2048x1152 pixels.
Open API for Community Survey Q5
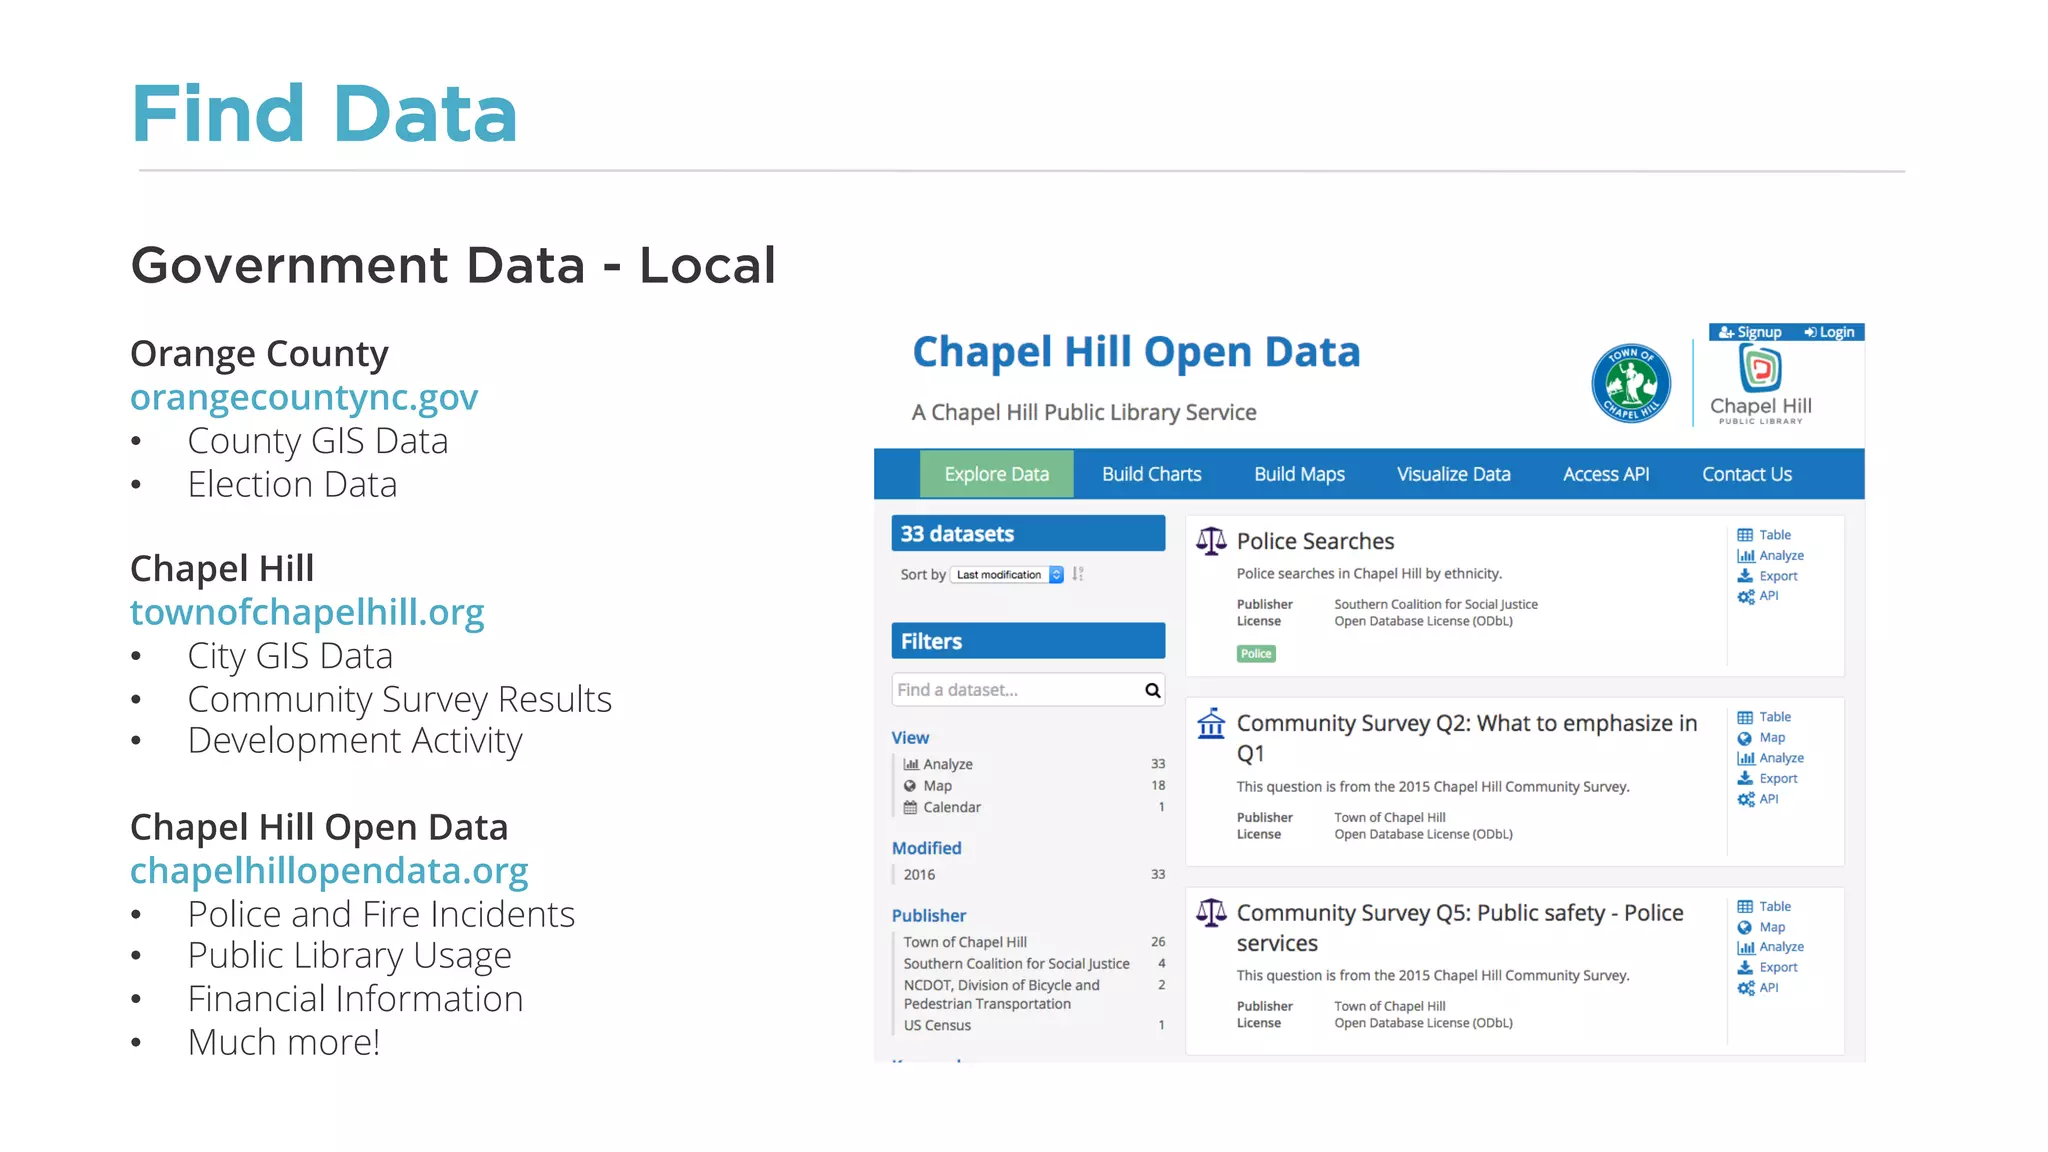pyautogui.click(x=1758, y=988)
